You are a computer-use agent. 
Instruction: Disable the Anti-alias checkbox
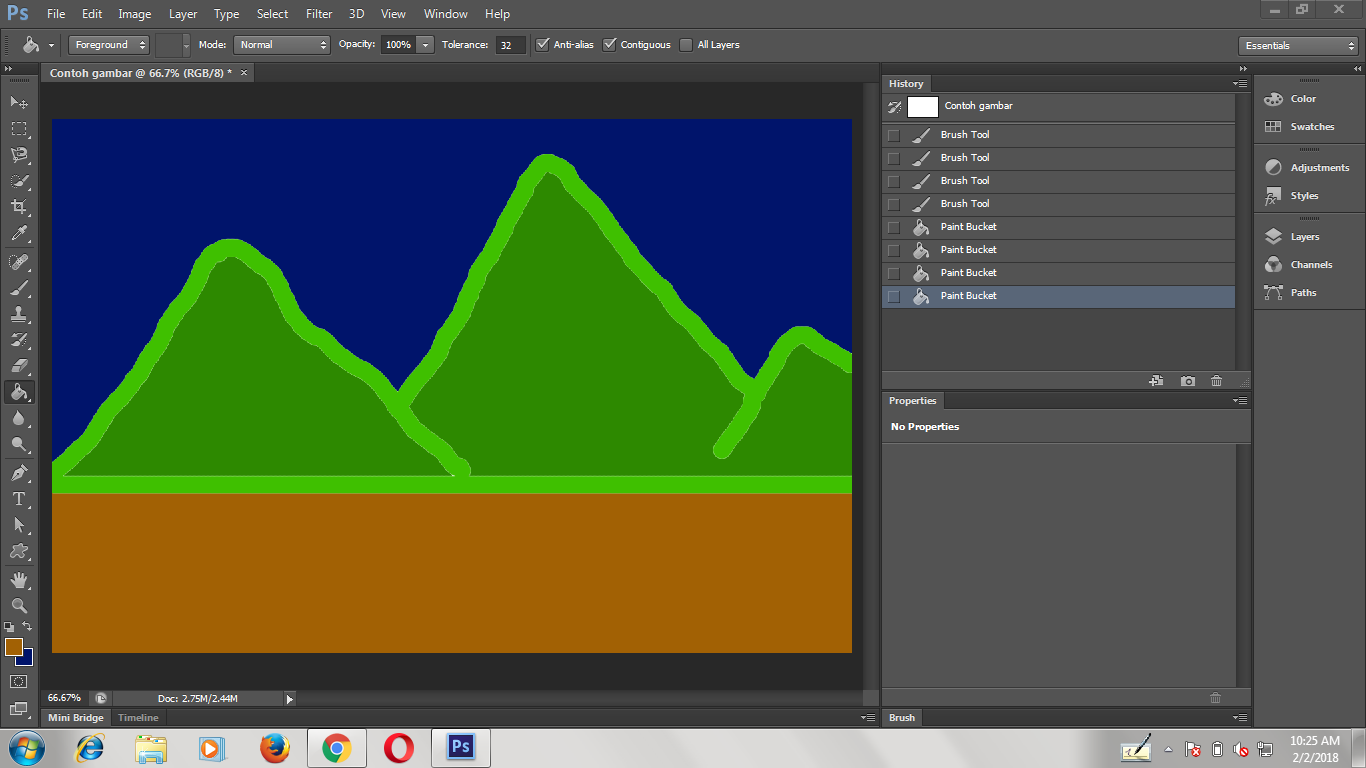tap(543, 44)
